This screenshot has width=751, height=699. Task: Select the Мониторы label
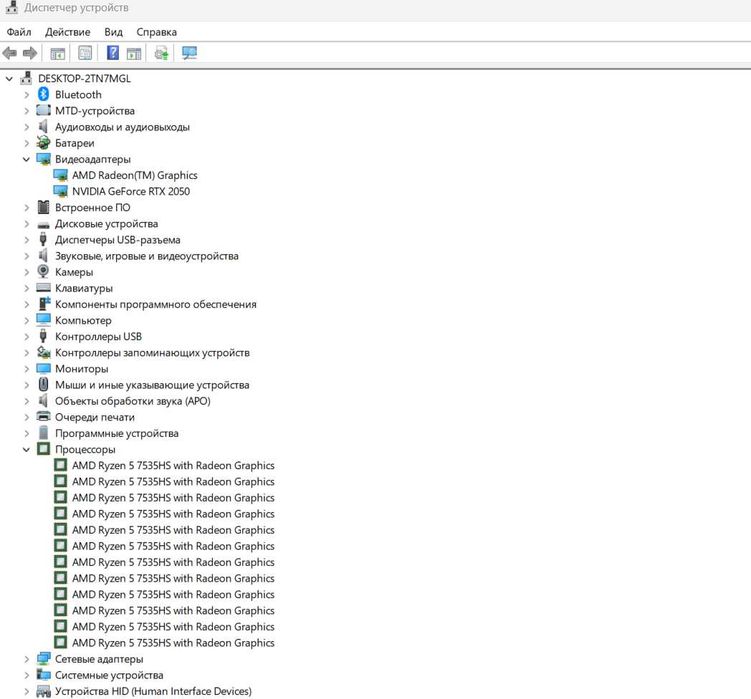tap(81, 369)
